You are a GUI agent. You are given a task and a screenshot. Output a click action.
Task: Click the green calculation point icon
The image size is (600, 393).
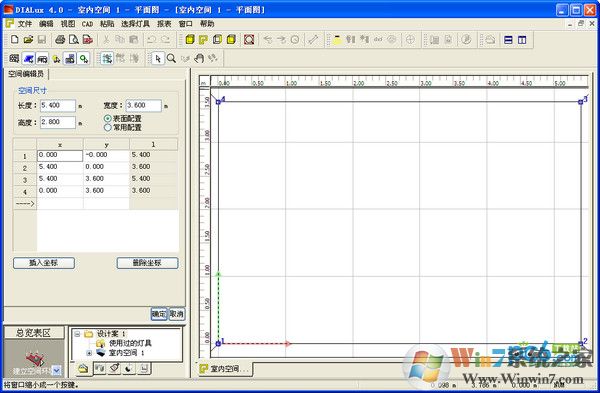coord(83,59)
